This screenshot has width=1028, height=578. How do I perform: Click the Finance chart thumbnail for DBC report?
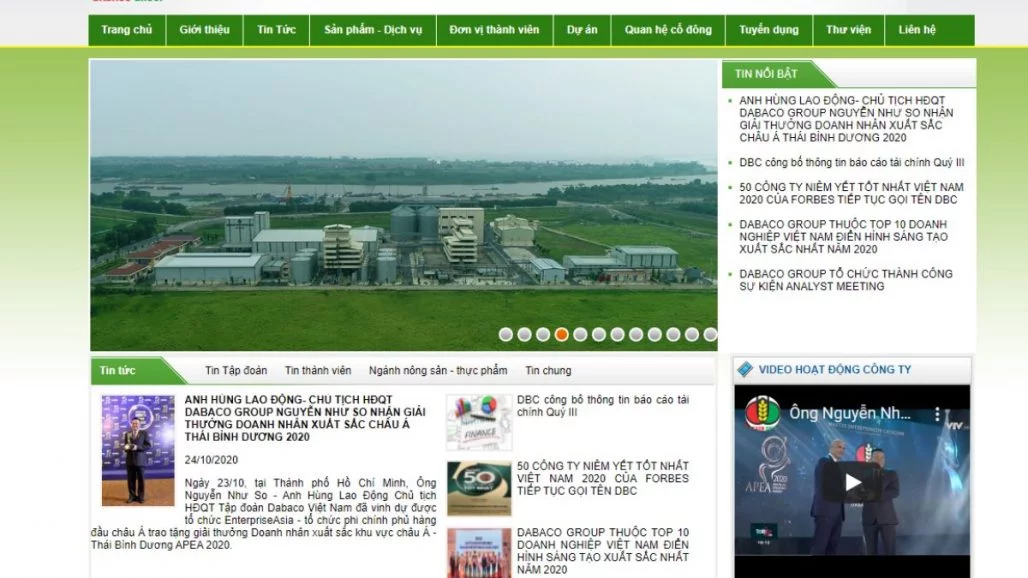(x=479, y=423)
